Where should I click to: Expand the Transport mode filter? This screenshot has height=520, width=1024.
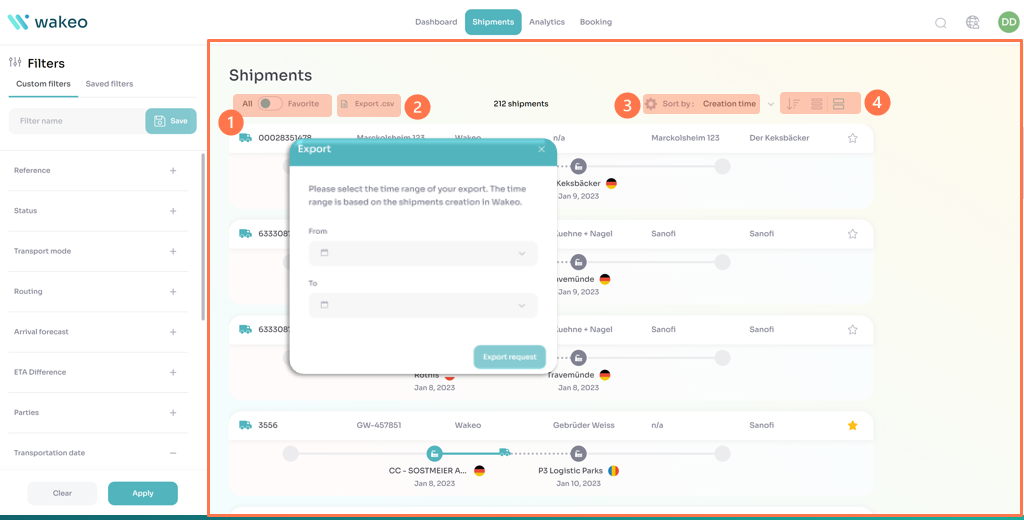point(173,251)
